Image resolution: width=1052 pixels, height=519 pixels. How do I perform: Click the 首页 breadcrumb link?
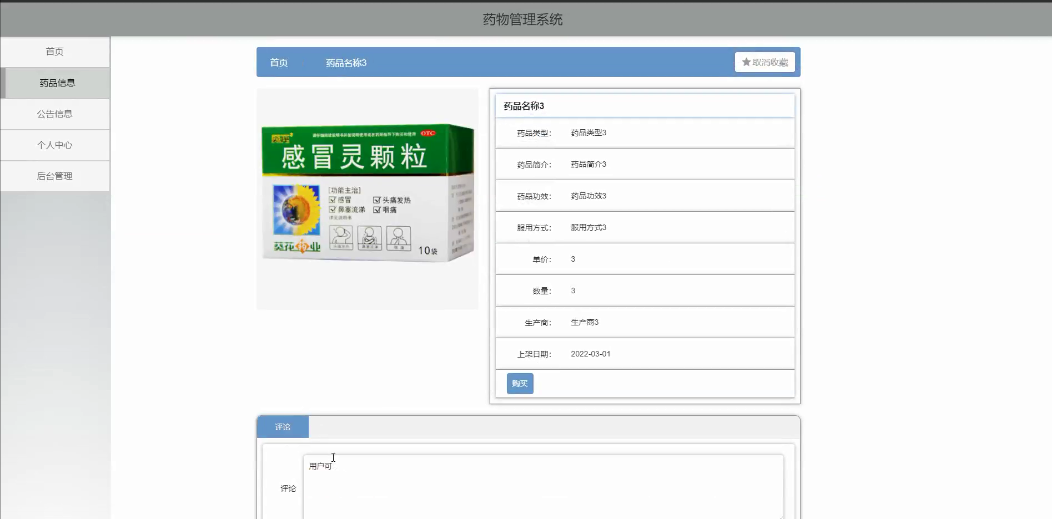point(278,63)
